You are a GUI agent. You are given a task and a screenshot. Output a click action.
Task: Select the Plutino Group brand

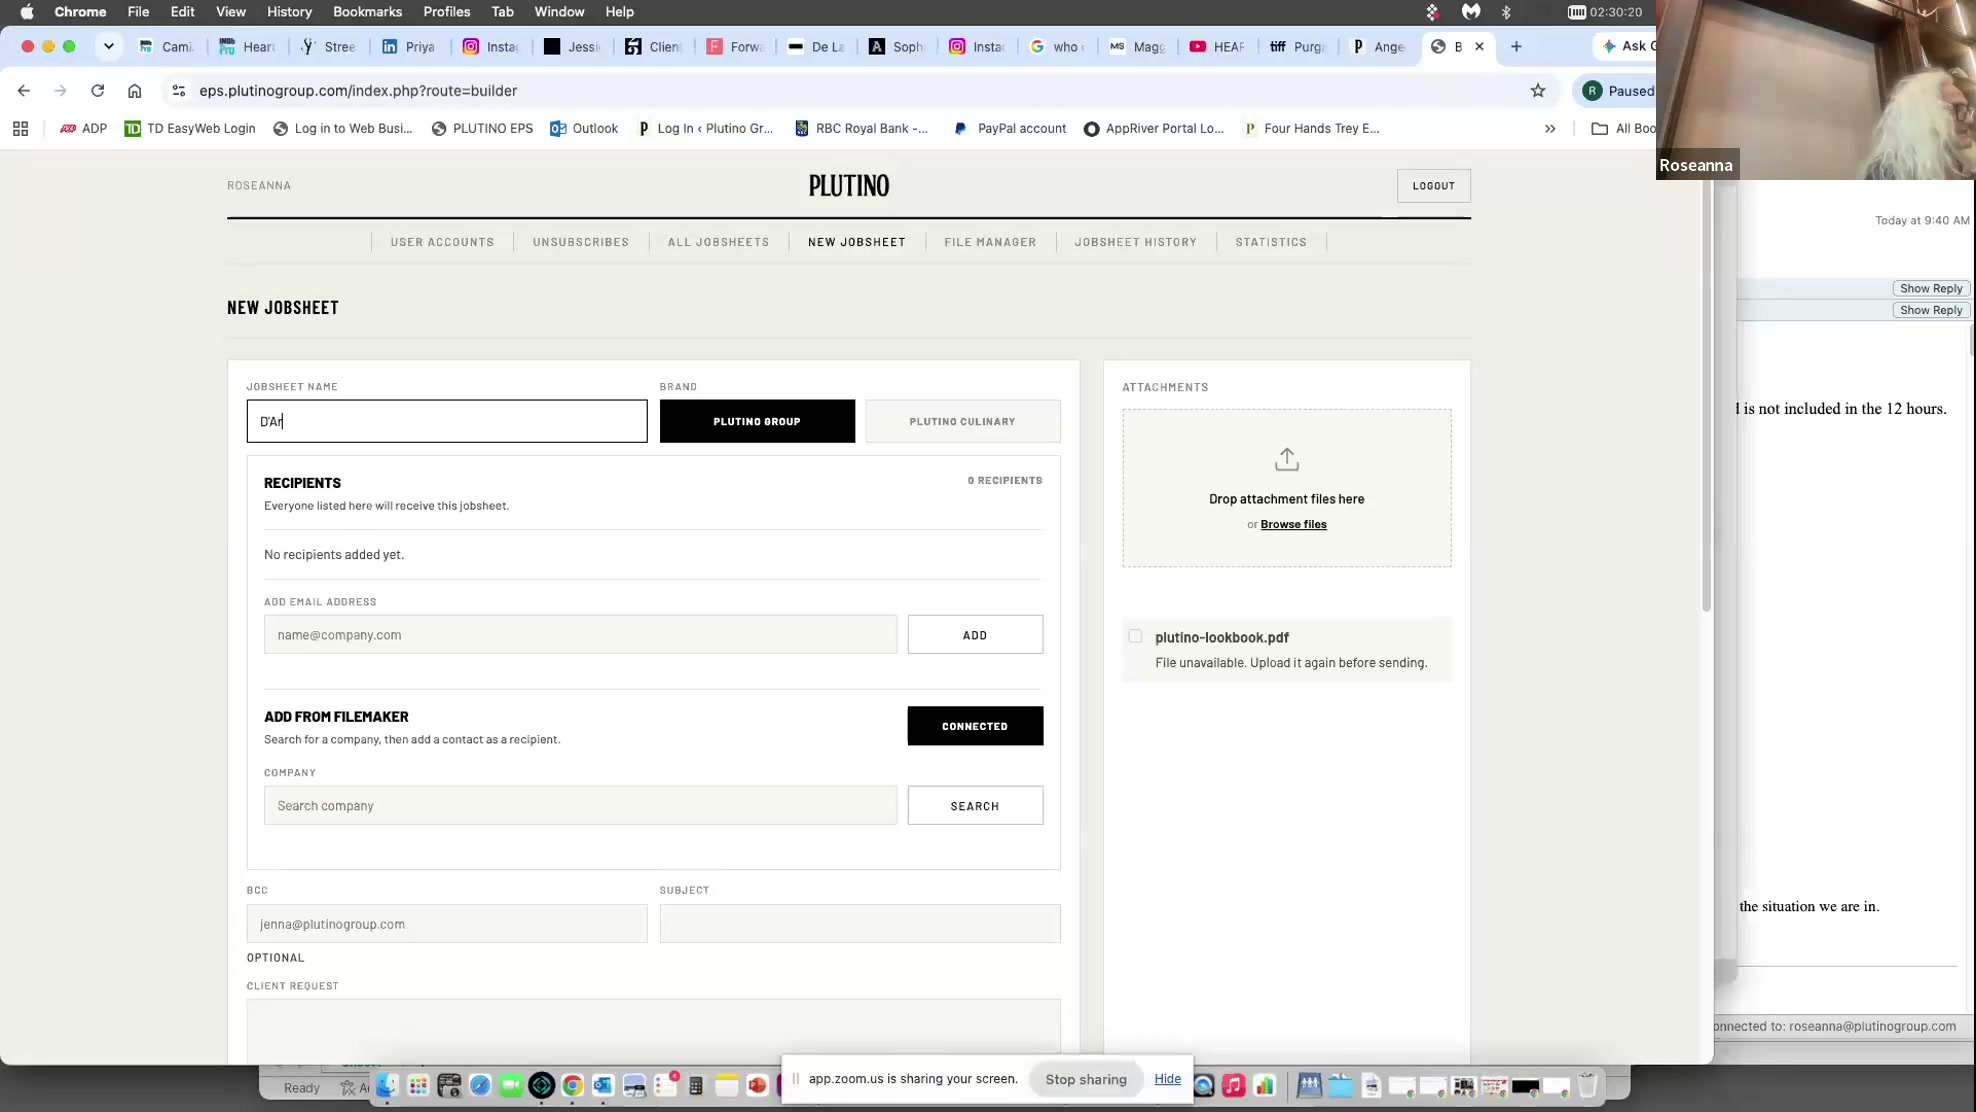click(757, 421)
